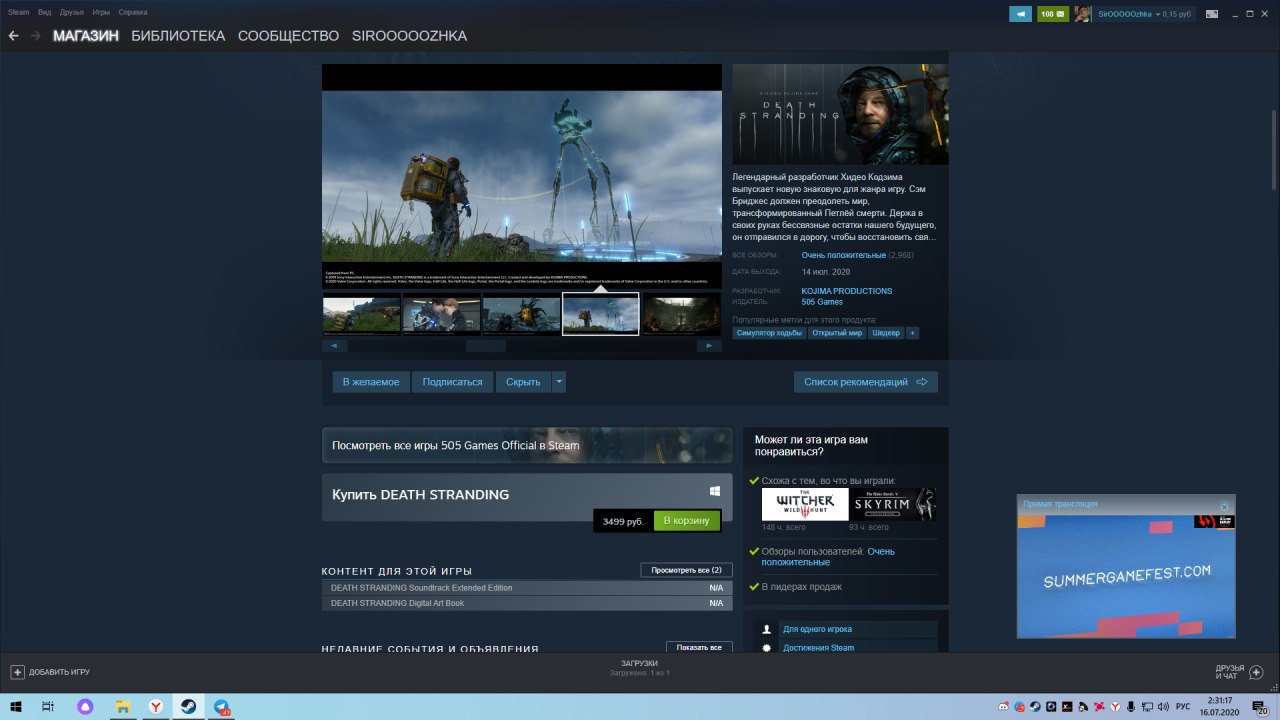Switch to МАГАЗИН tab
Screen dimensions: 1280x720
[86, 36]
